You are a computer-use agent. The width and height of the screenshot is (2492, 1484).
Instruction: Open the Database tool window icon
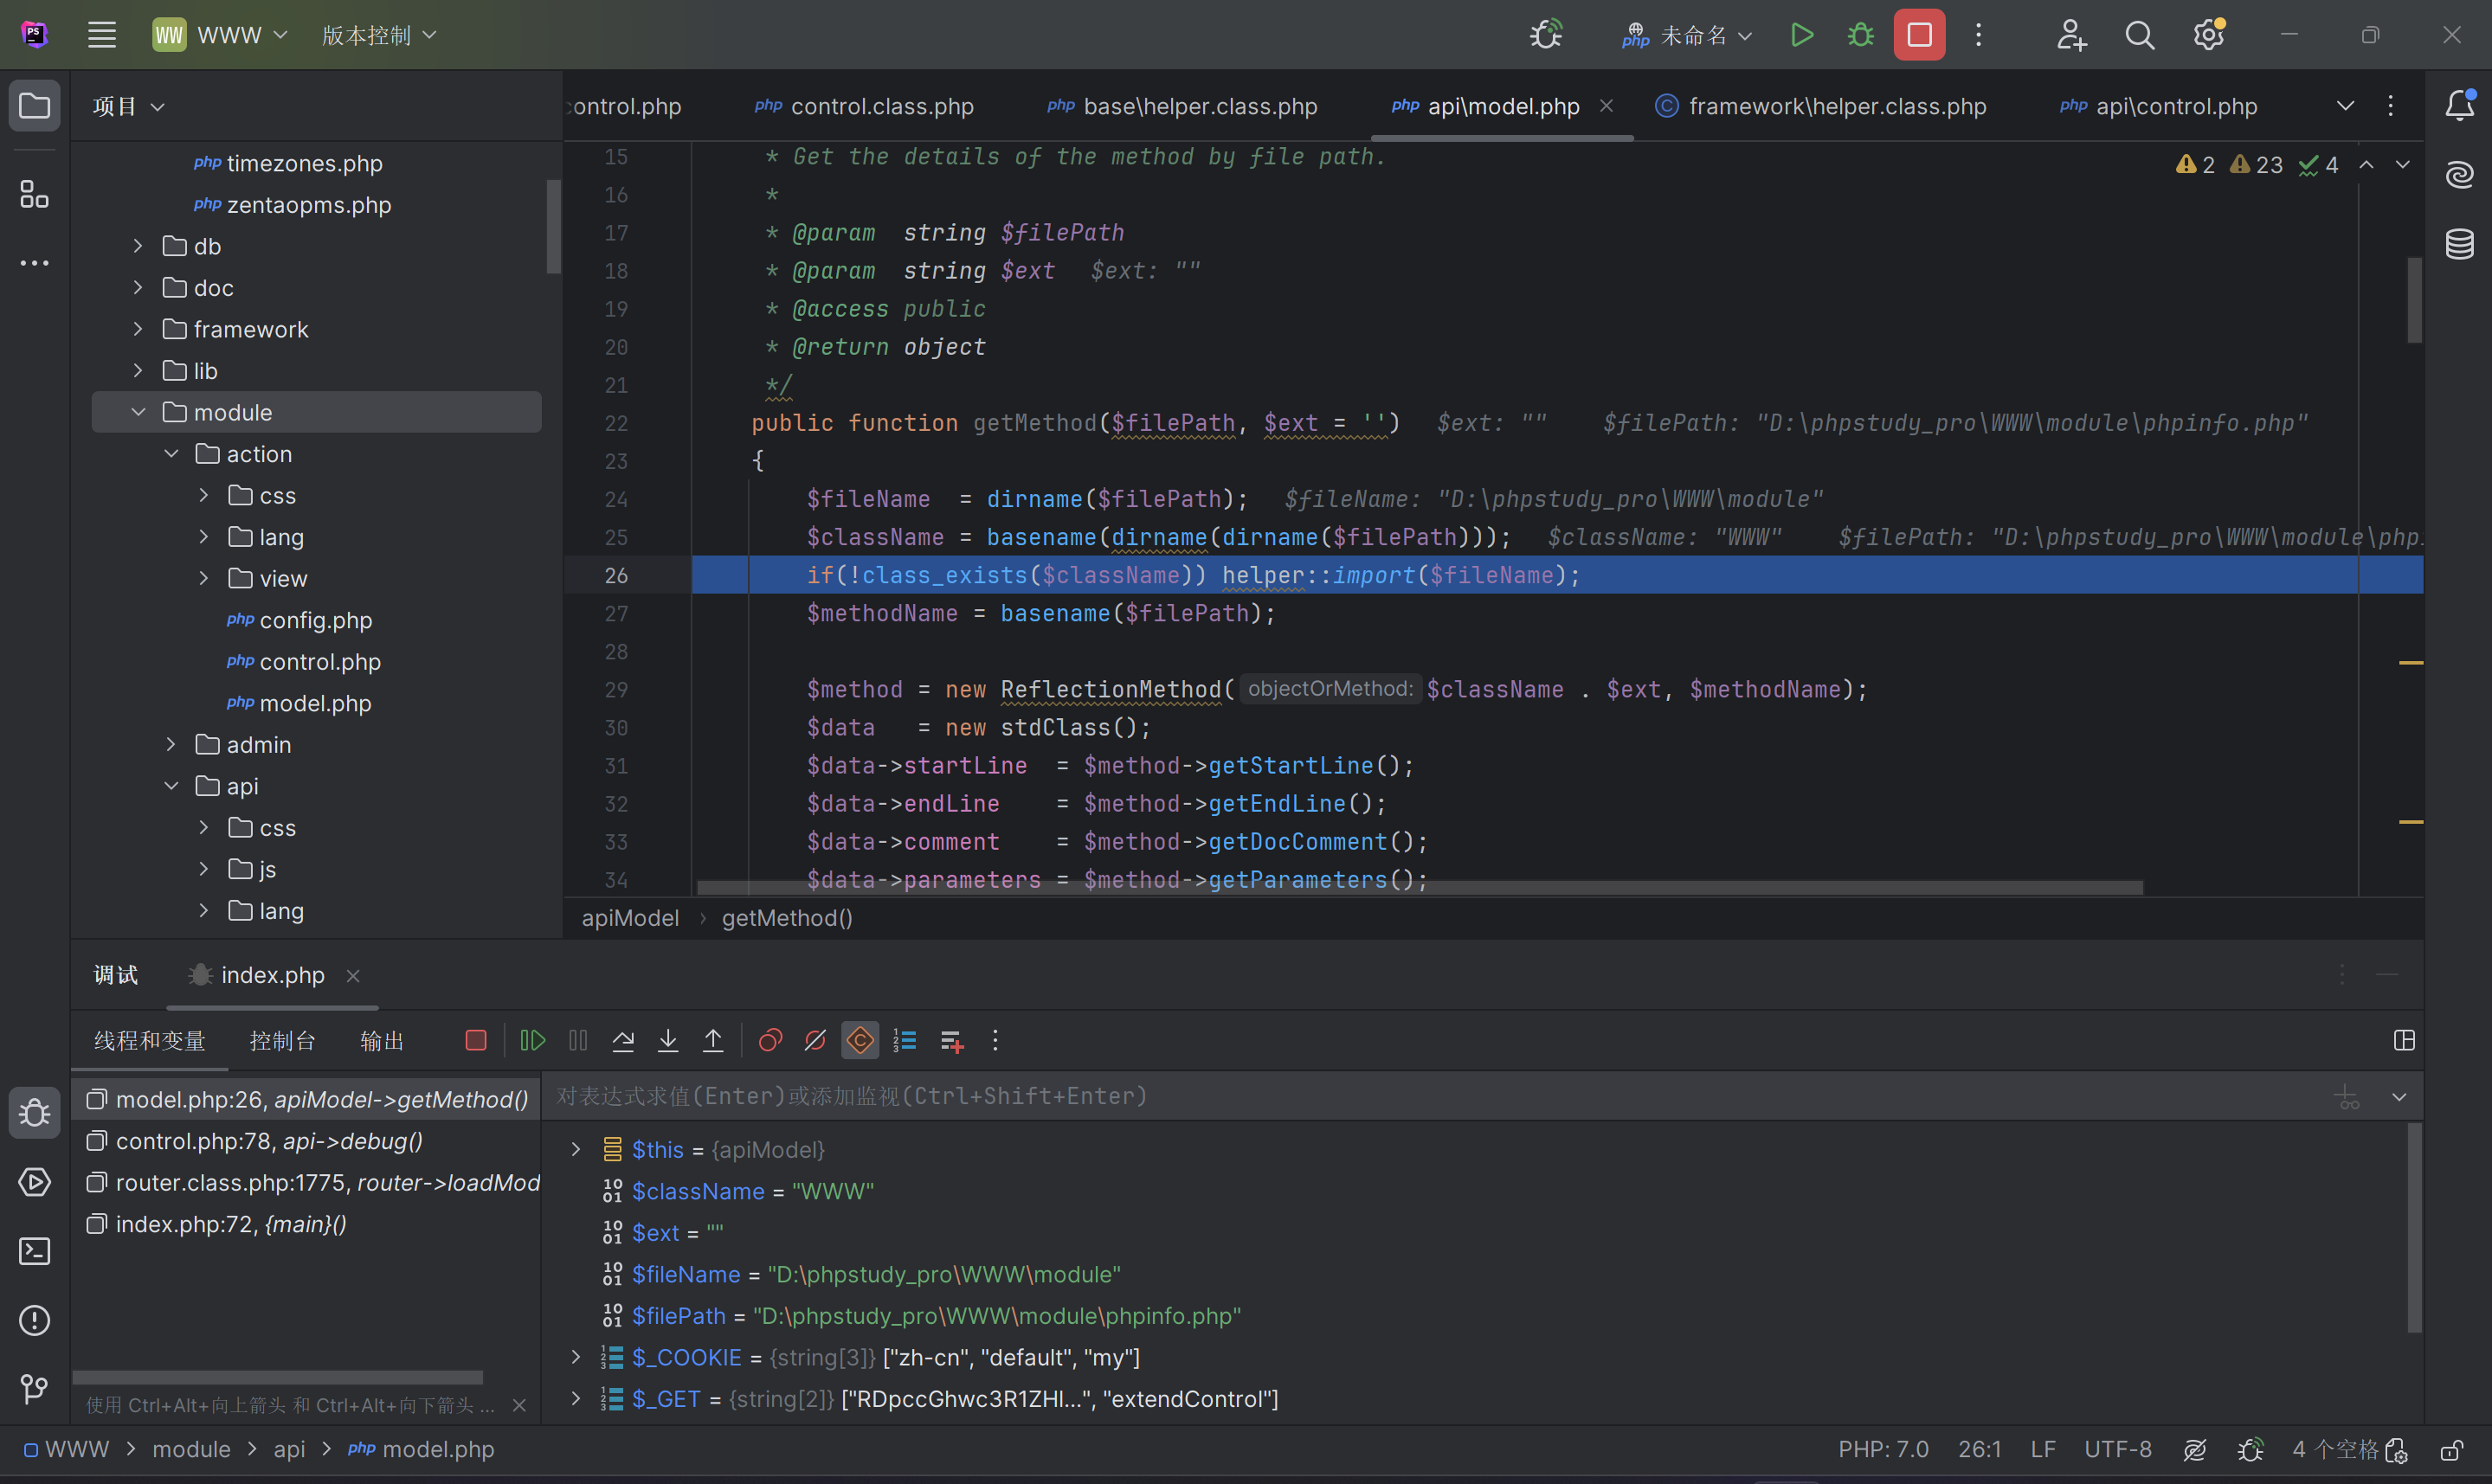coord(2459,244)
